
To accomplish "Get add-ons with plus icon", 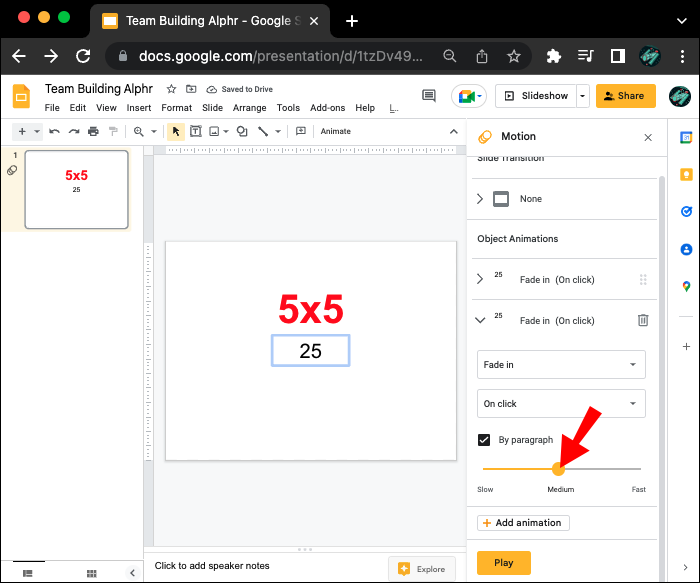I will point(686,346).
